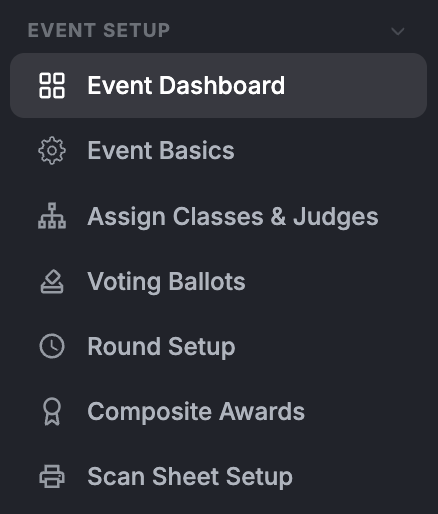Open the Scan Sheet Setup text label
This screenshot has width=438, height=514.
(x=190, y=477)
